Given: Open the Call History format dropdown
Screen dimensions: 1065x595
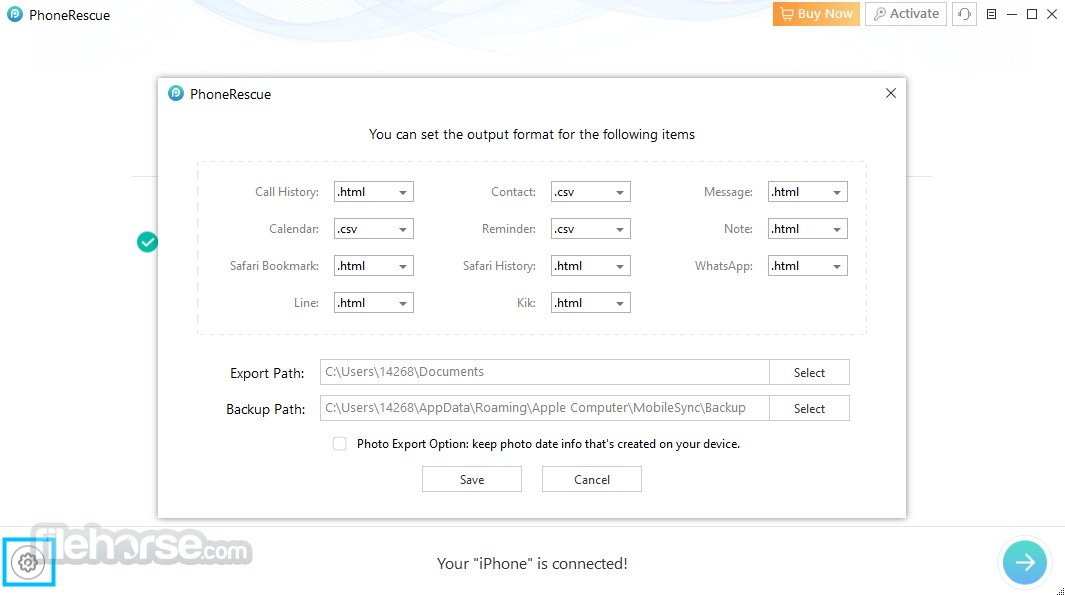Looking at the screenshot, I should pyautogui.click(x=374, y=192).
